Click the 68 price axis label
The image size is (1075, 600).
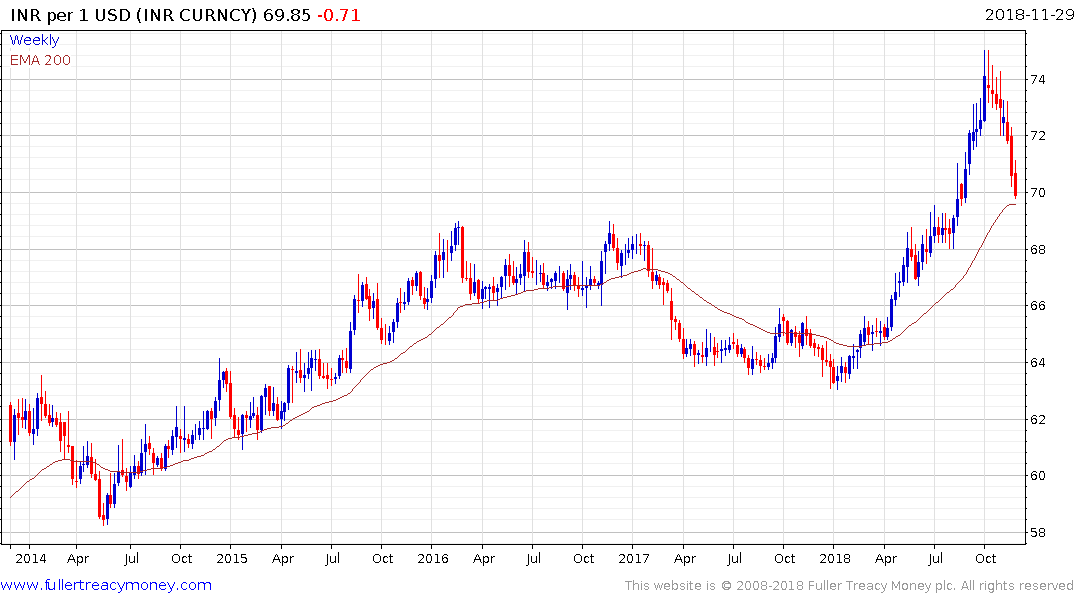1038,250
